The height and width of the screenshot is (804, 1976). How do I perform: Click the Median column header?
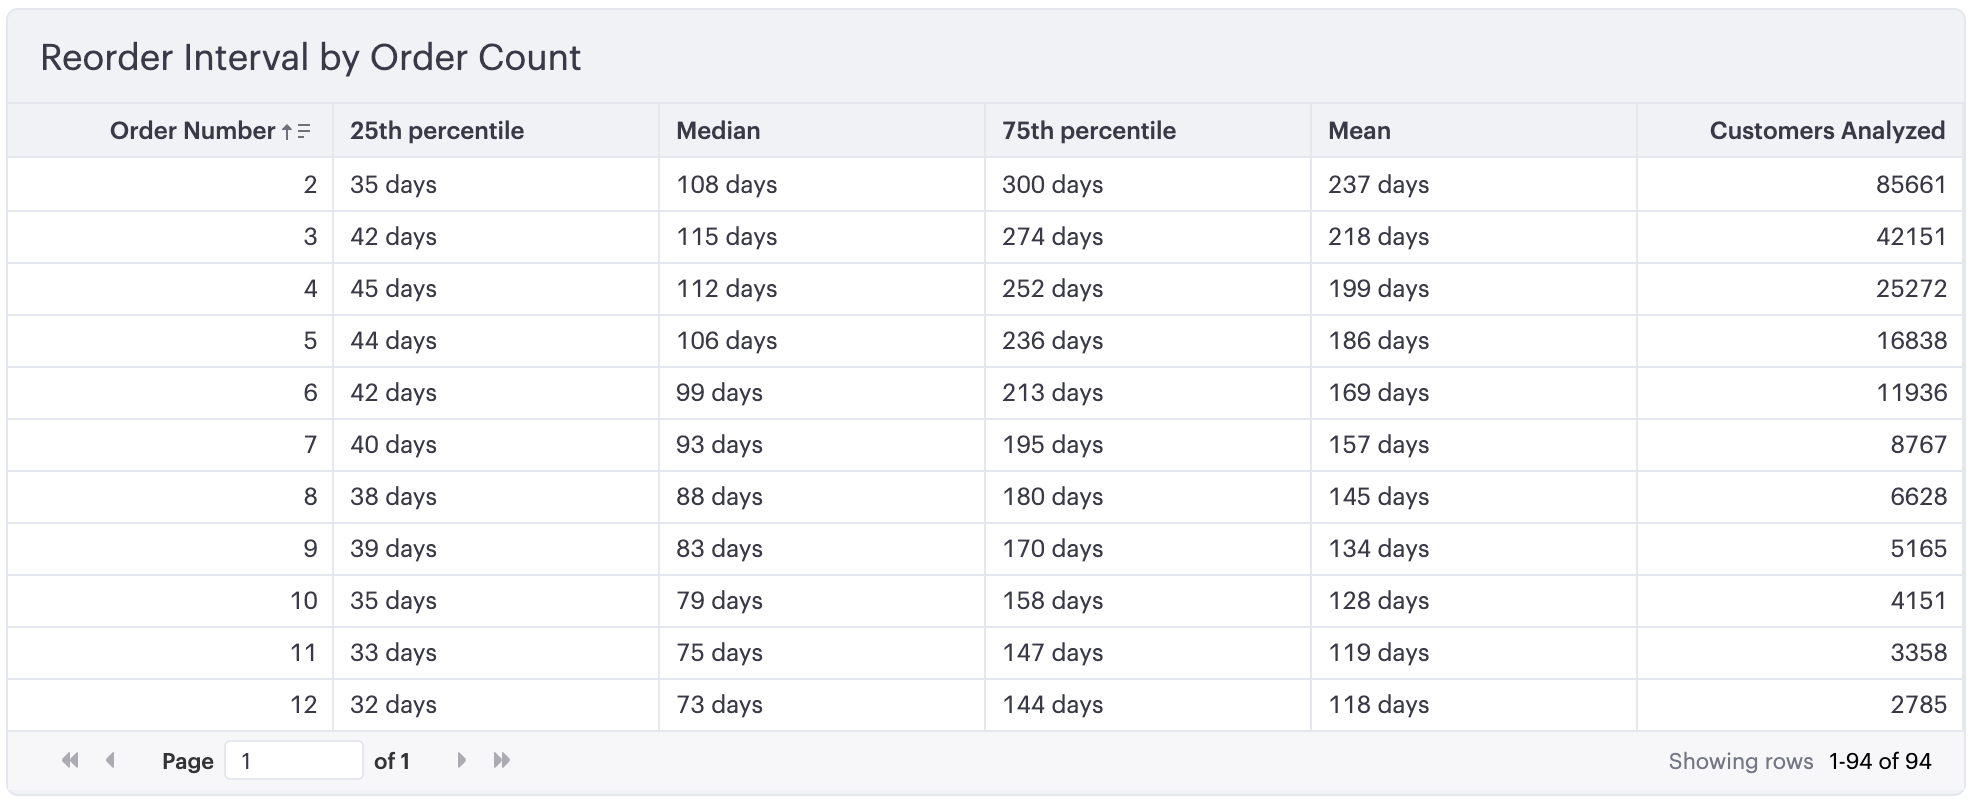tap(718, 130)
